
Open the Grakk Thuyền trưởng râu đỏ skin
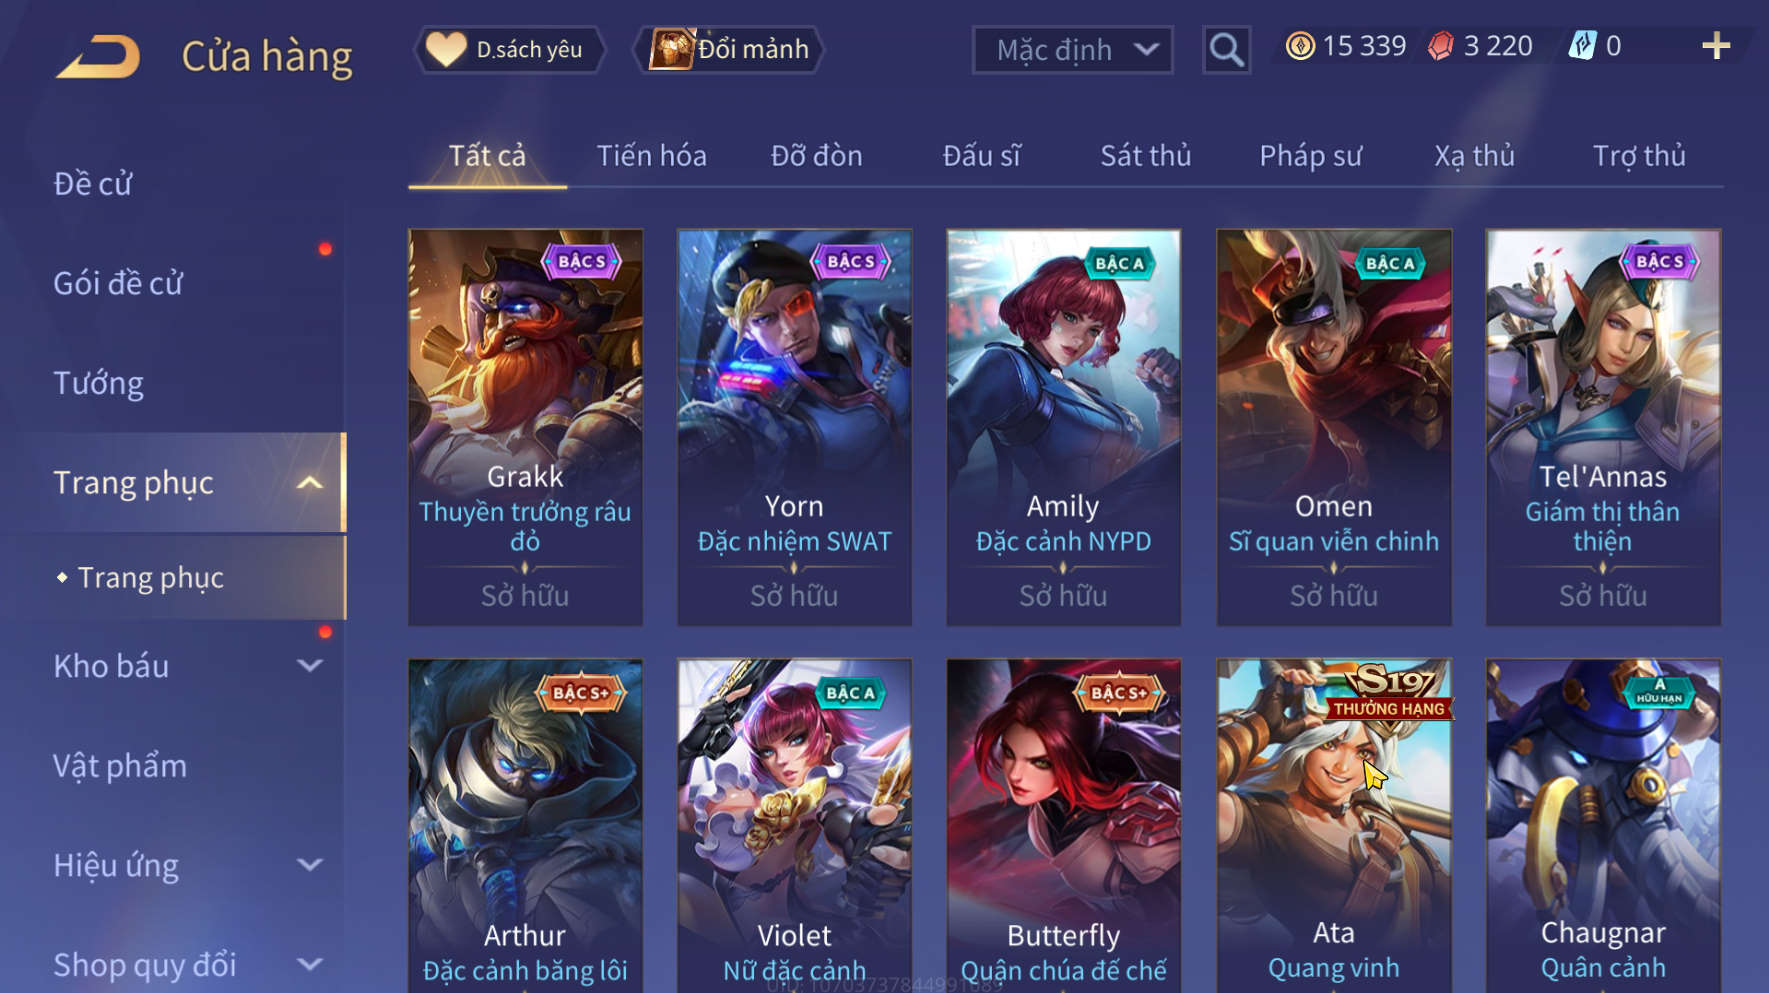(525, 428)
